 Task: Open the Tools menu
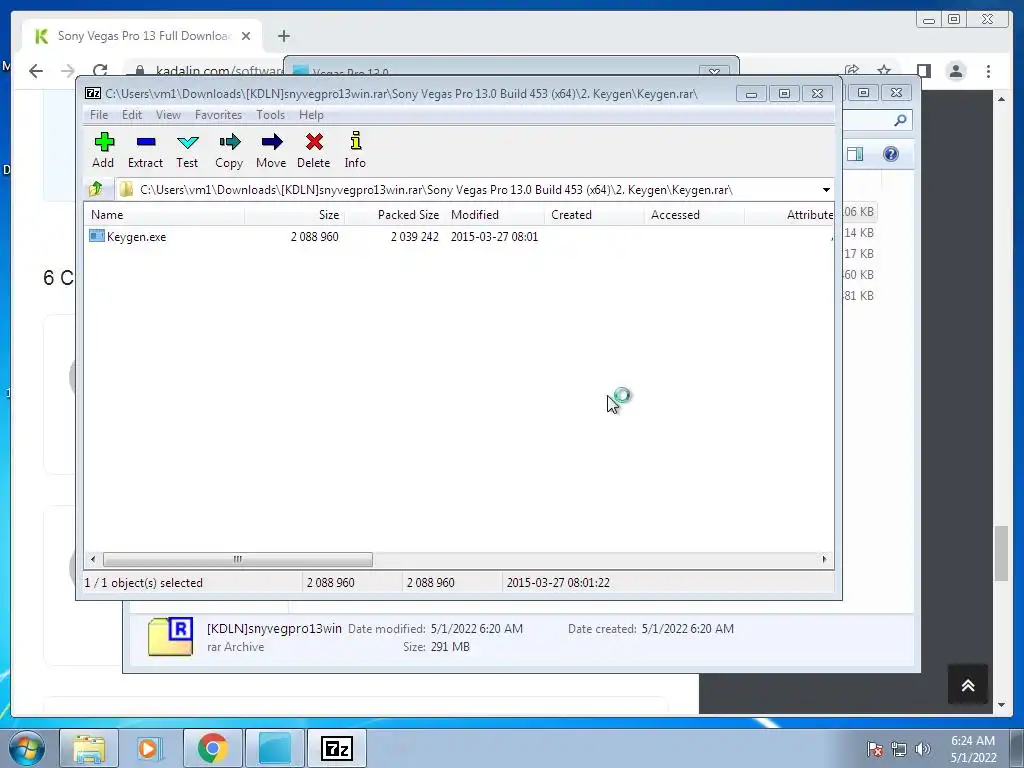pyautogui.click(x=270, y=115)
